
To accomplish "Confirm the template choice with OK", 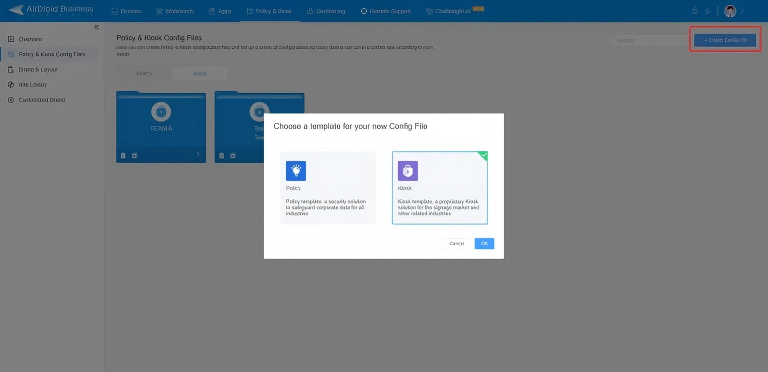I will click(484, 243).
